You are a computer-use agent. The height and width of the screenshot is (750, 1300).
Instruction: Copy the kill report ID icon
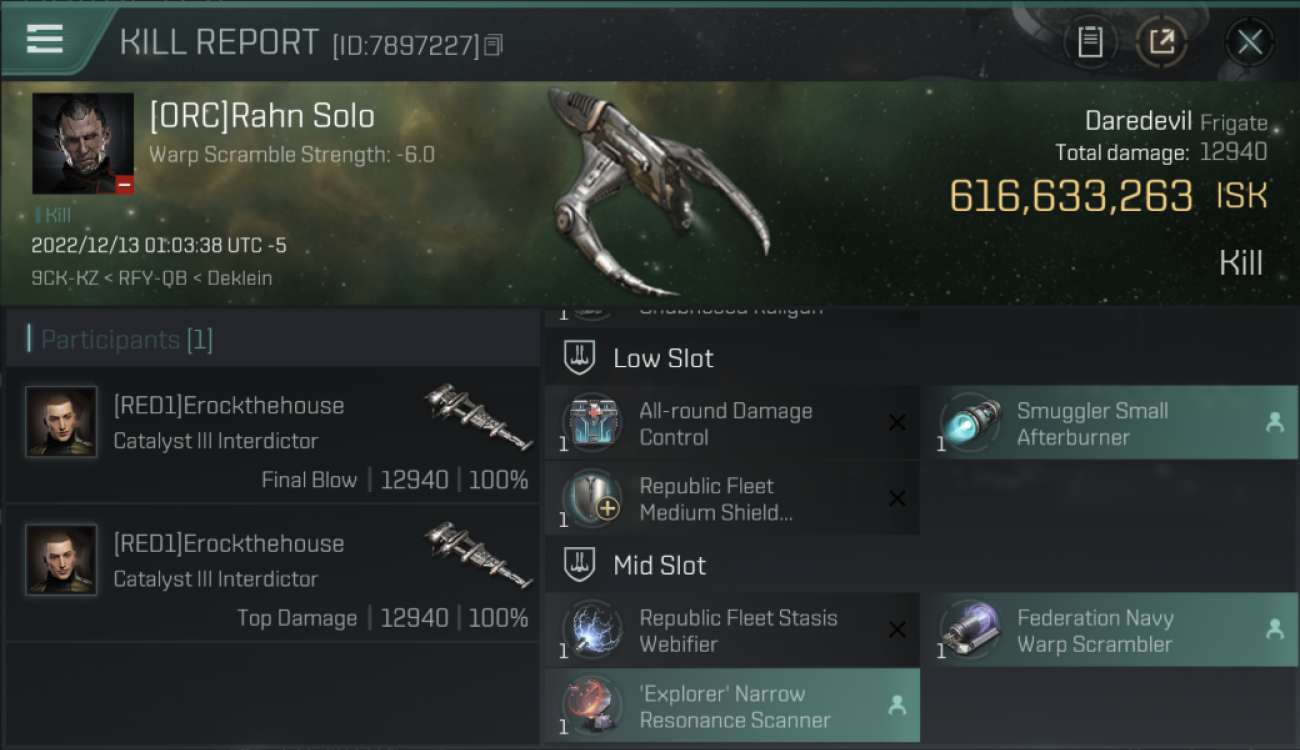point(493,45)
